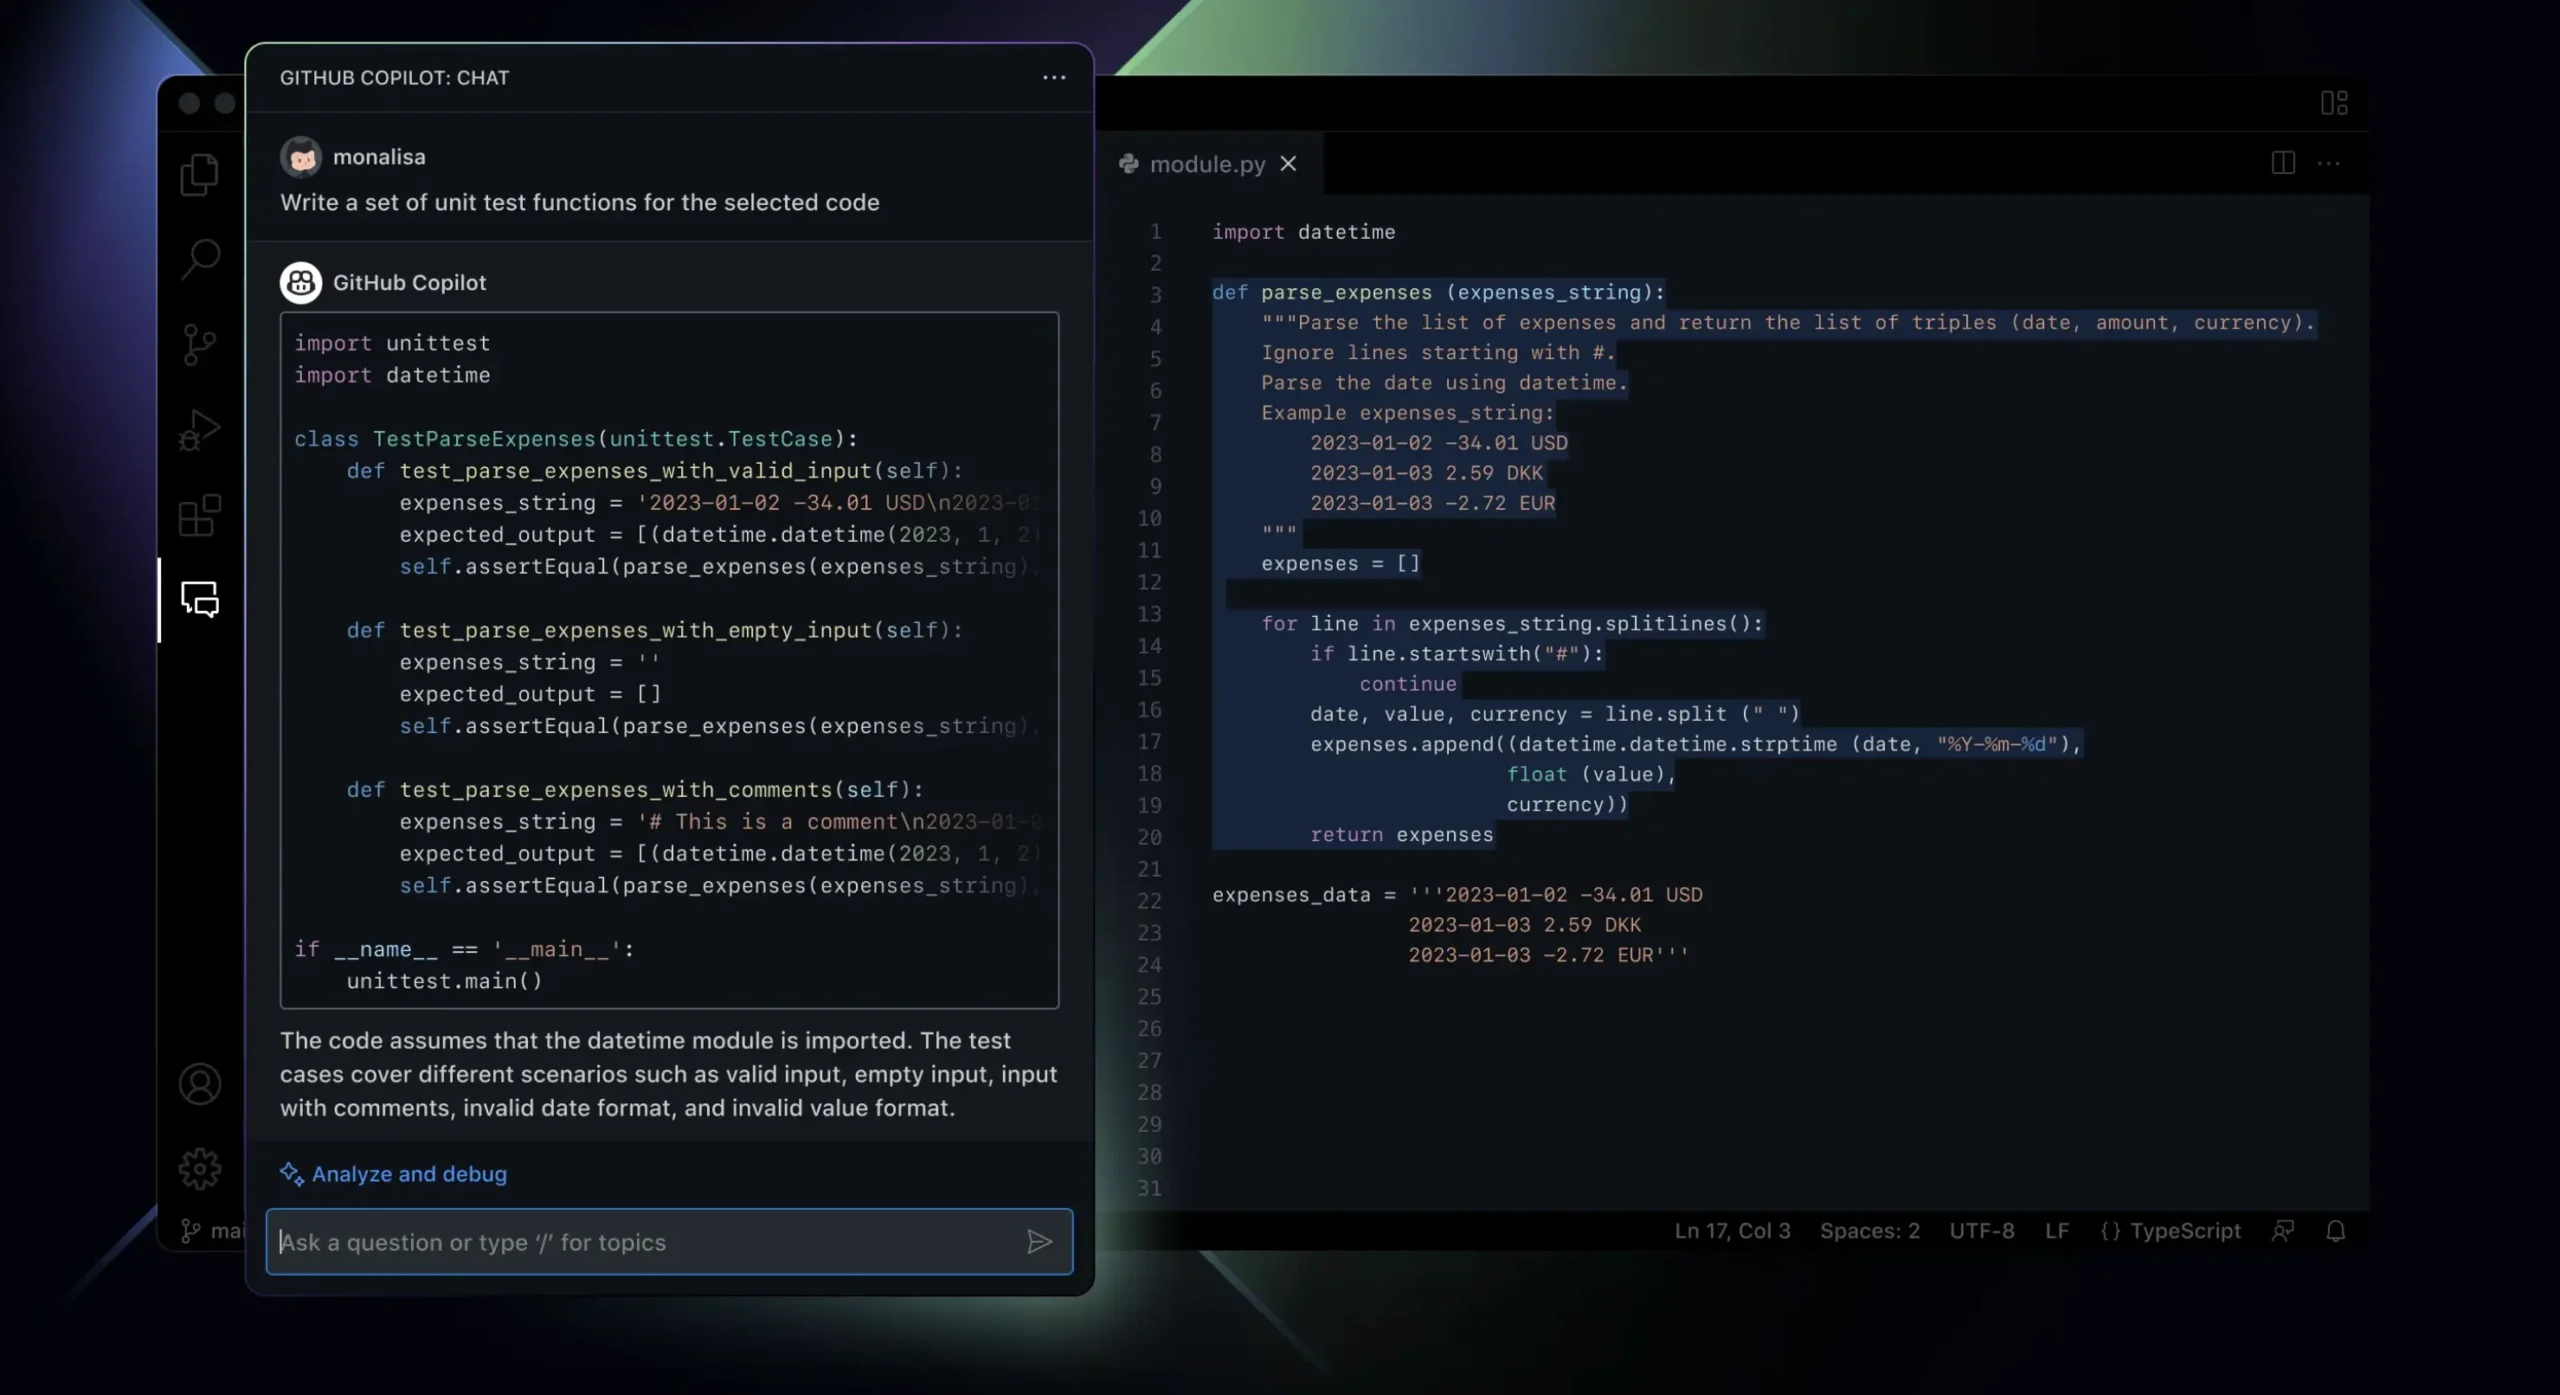The image size is (2560, 1395).
Task: Focus the Ask a question input field
Action: 640,1242
